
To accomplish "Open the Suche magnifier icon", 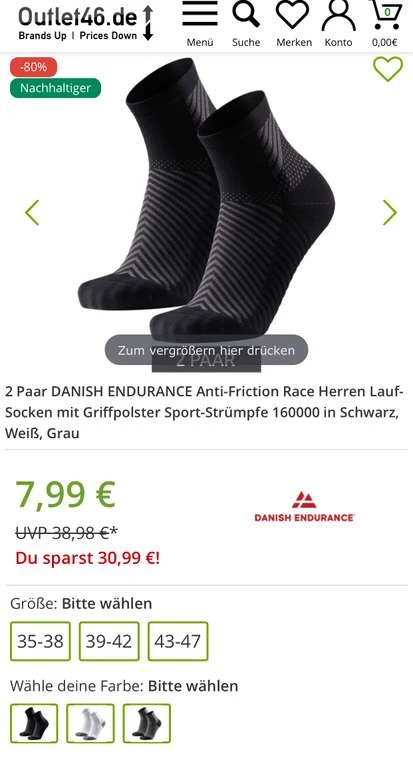I will click(x=246, y=15).
